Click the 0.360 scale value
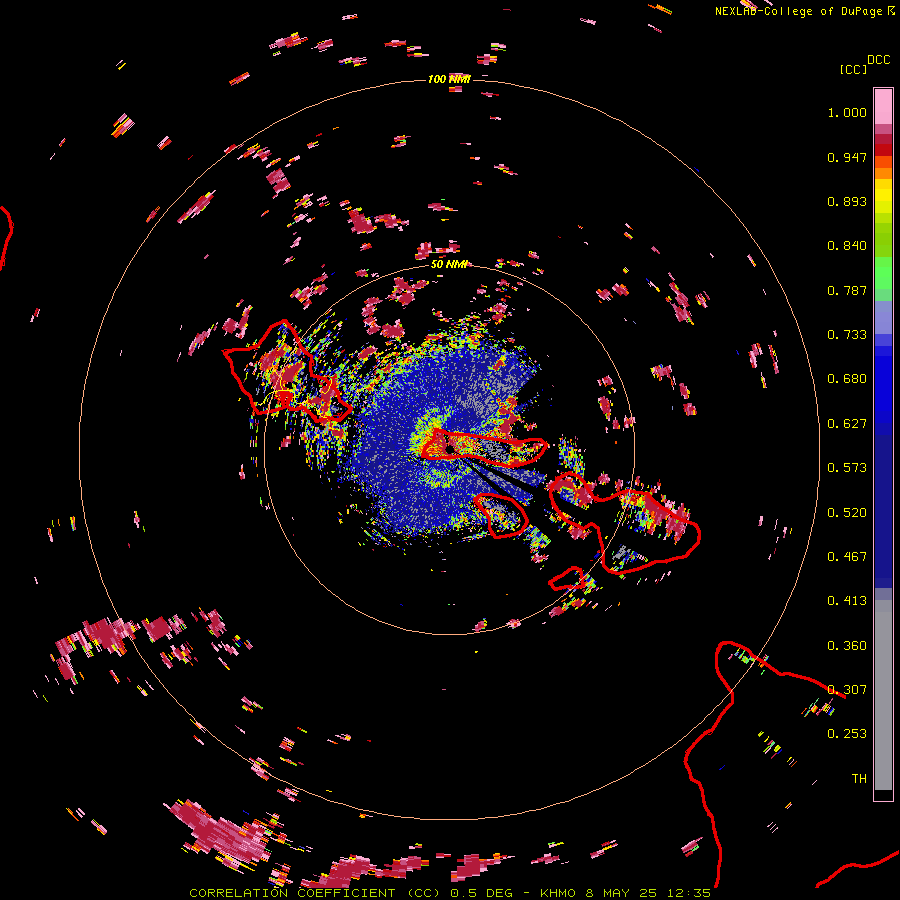 pos(847,646)
